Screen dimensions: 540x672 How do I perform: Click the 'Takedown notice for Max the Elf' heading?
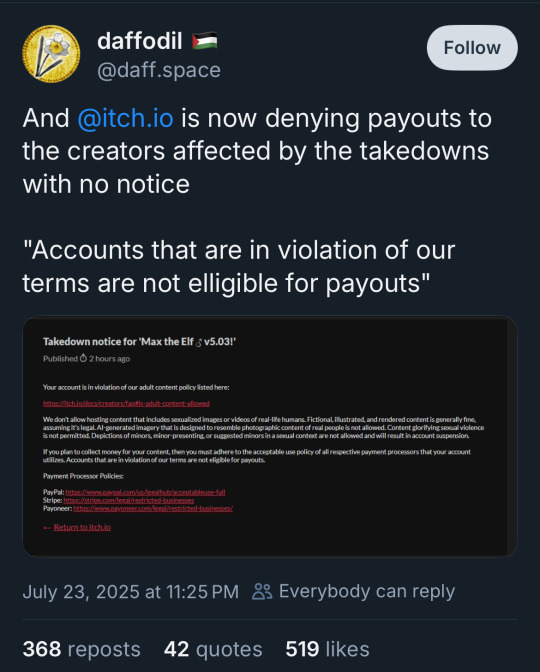139,342
